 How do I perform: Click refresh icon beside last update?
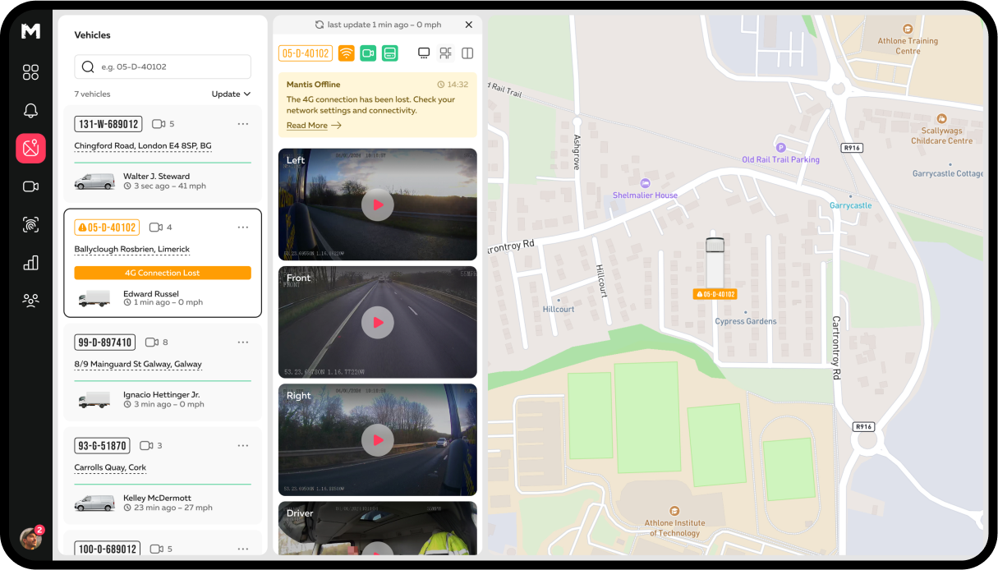(x=320, y=25)
